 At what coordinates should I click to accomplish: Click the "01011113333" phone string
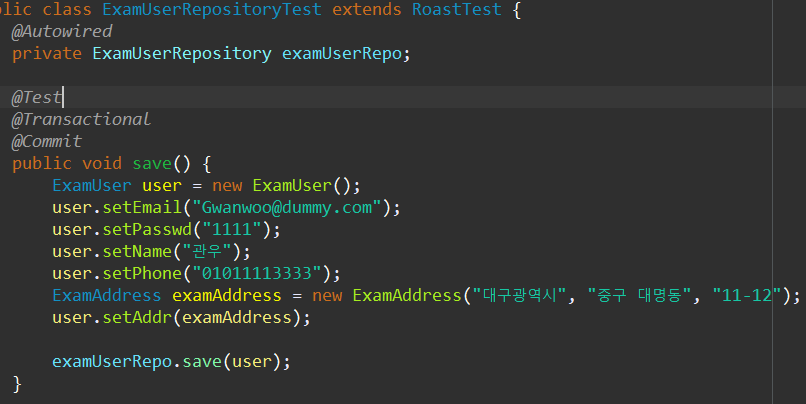257,273
